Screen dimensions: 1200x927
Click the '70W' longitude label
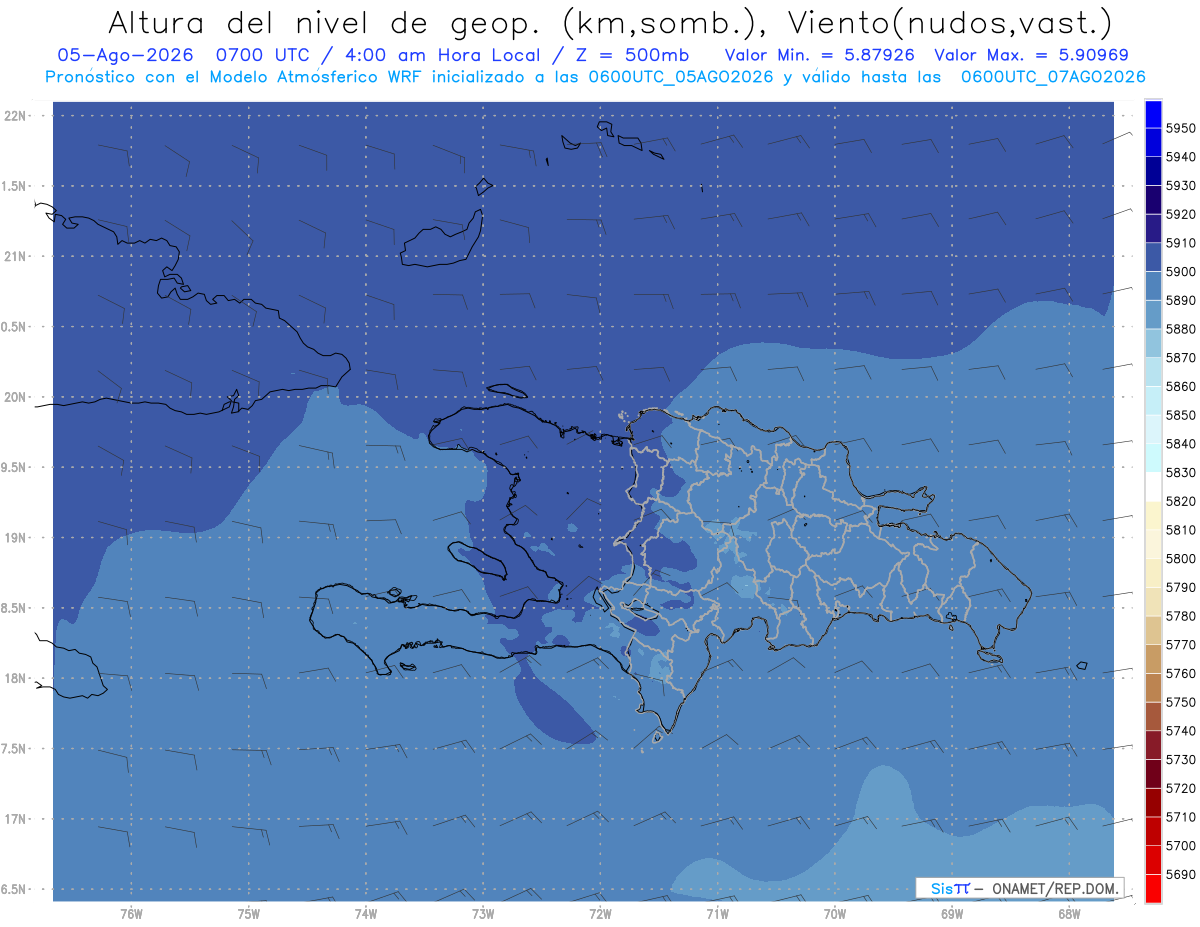click(835, 914)
